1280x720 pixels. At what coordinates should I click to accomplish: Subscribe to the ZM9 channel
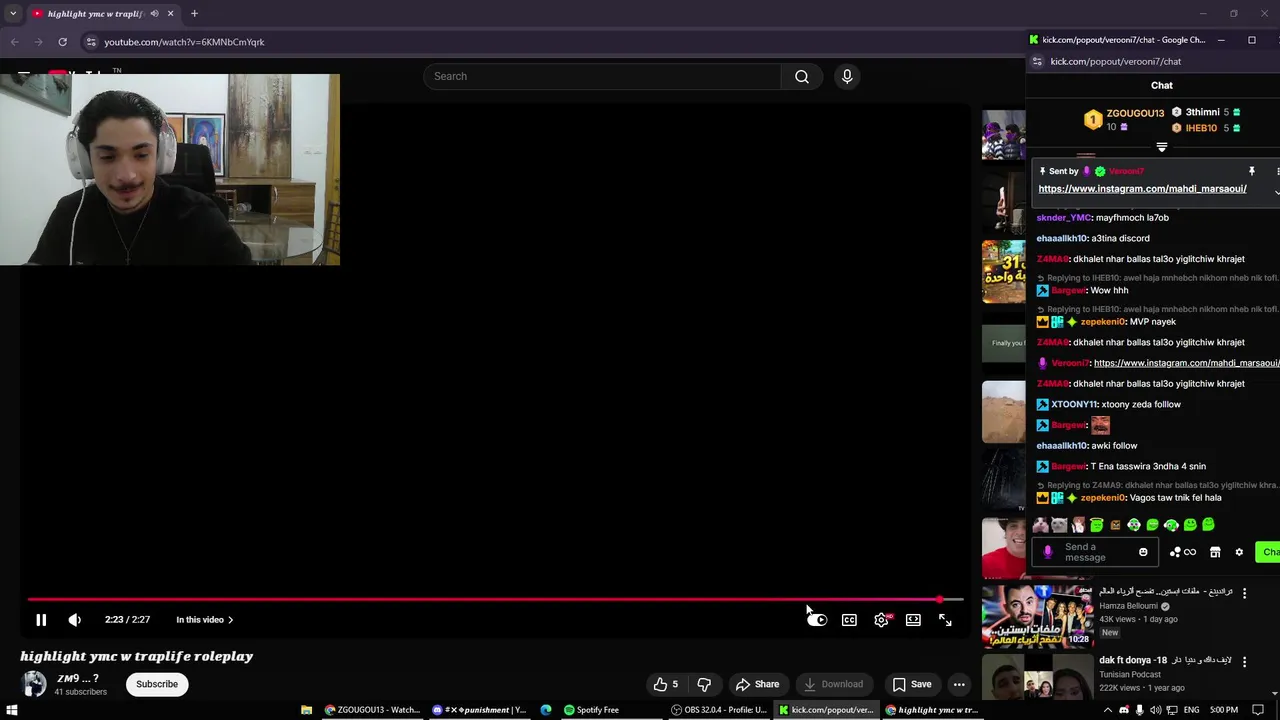click(x=157, y=684)
